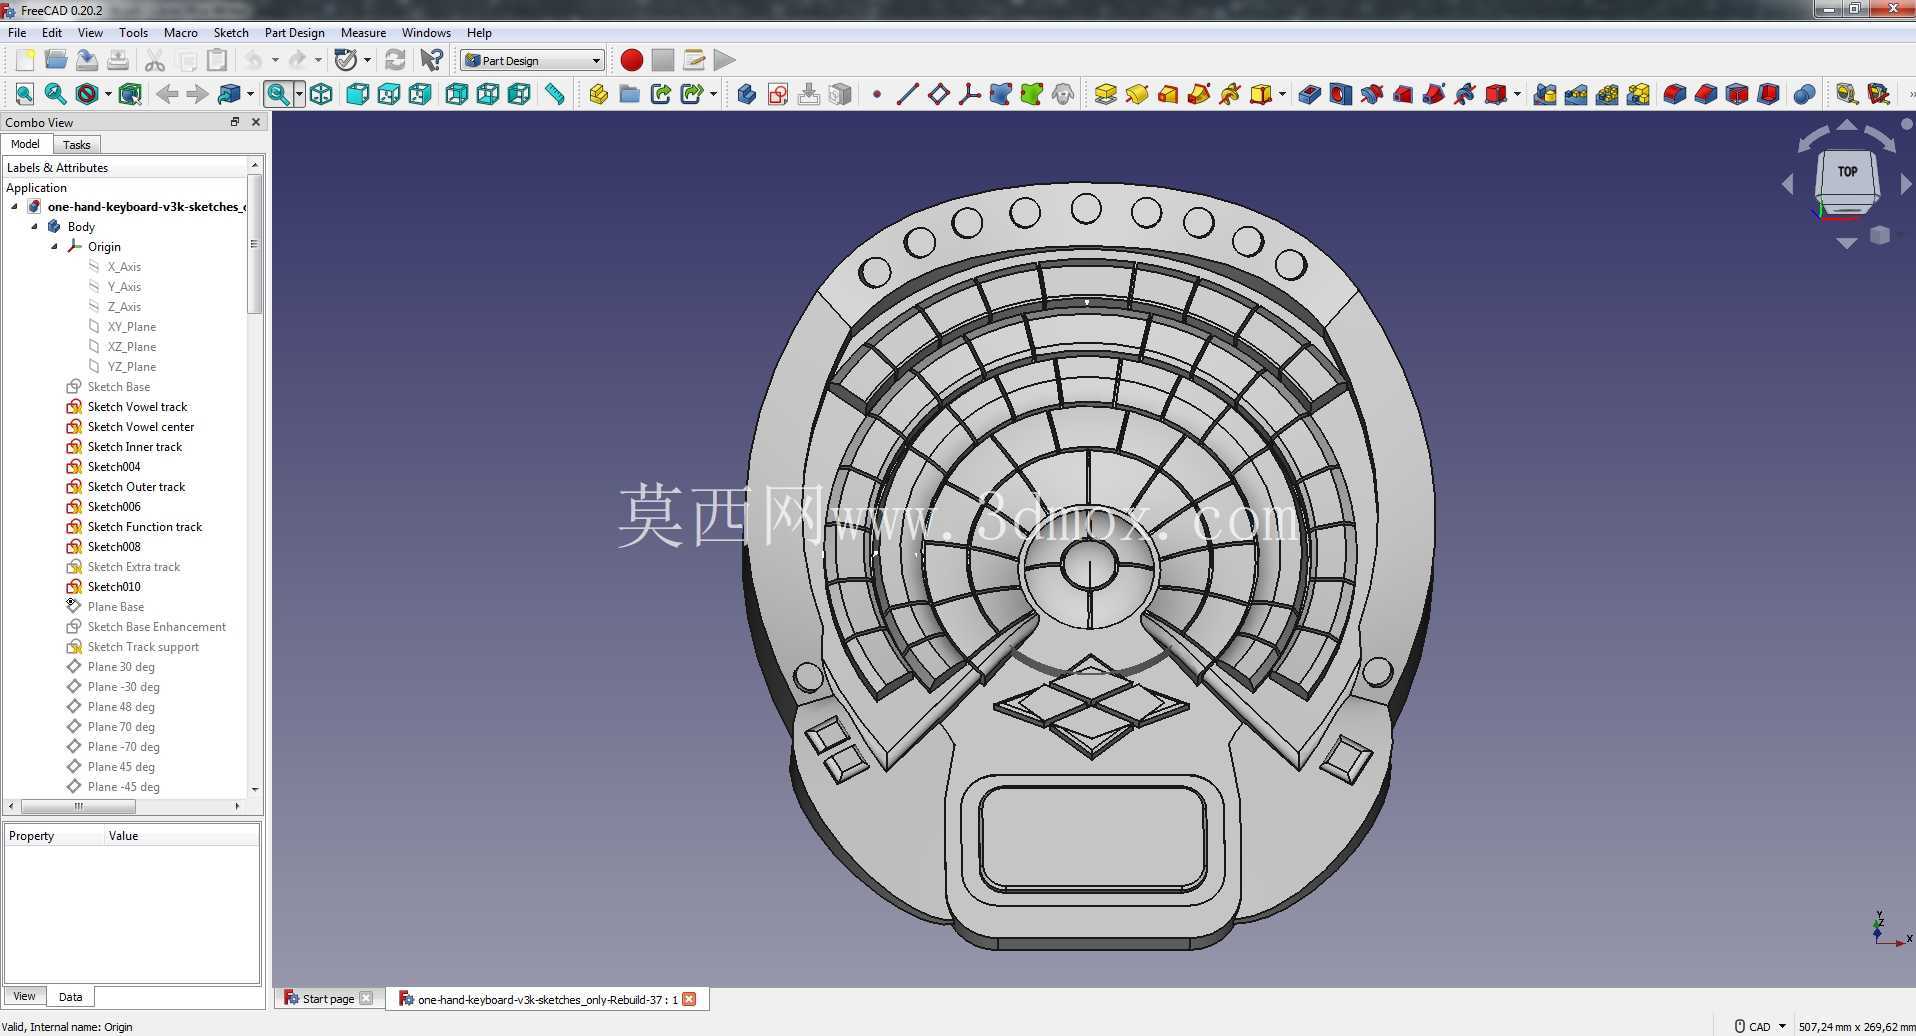Click the Execute Macro play icon
Image resolution: width=1916 pixels, height=1036 pixels.
tap(724, 60)
